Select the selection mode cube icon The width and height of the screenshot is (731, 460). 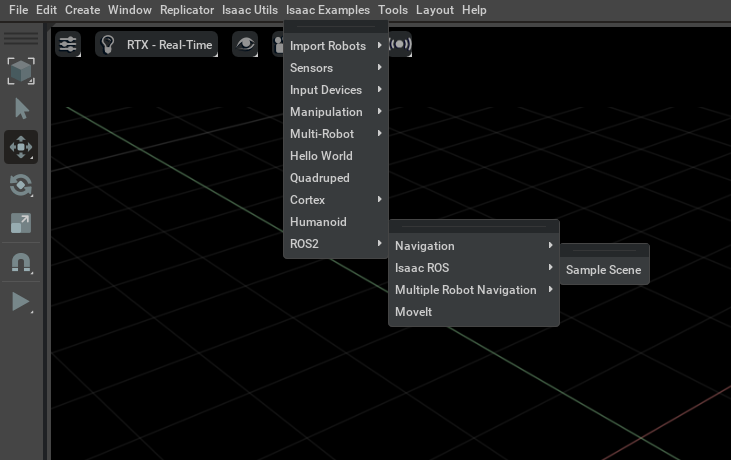pos(21,71)
